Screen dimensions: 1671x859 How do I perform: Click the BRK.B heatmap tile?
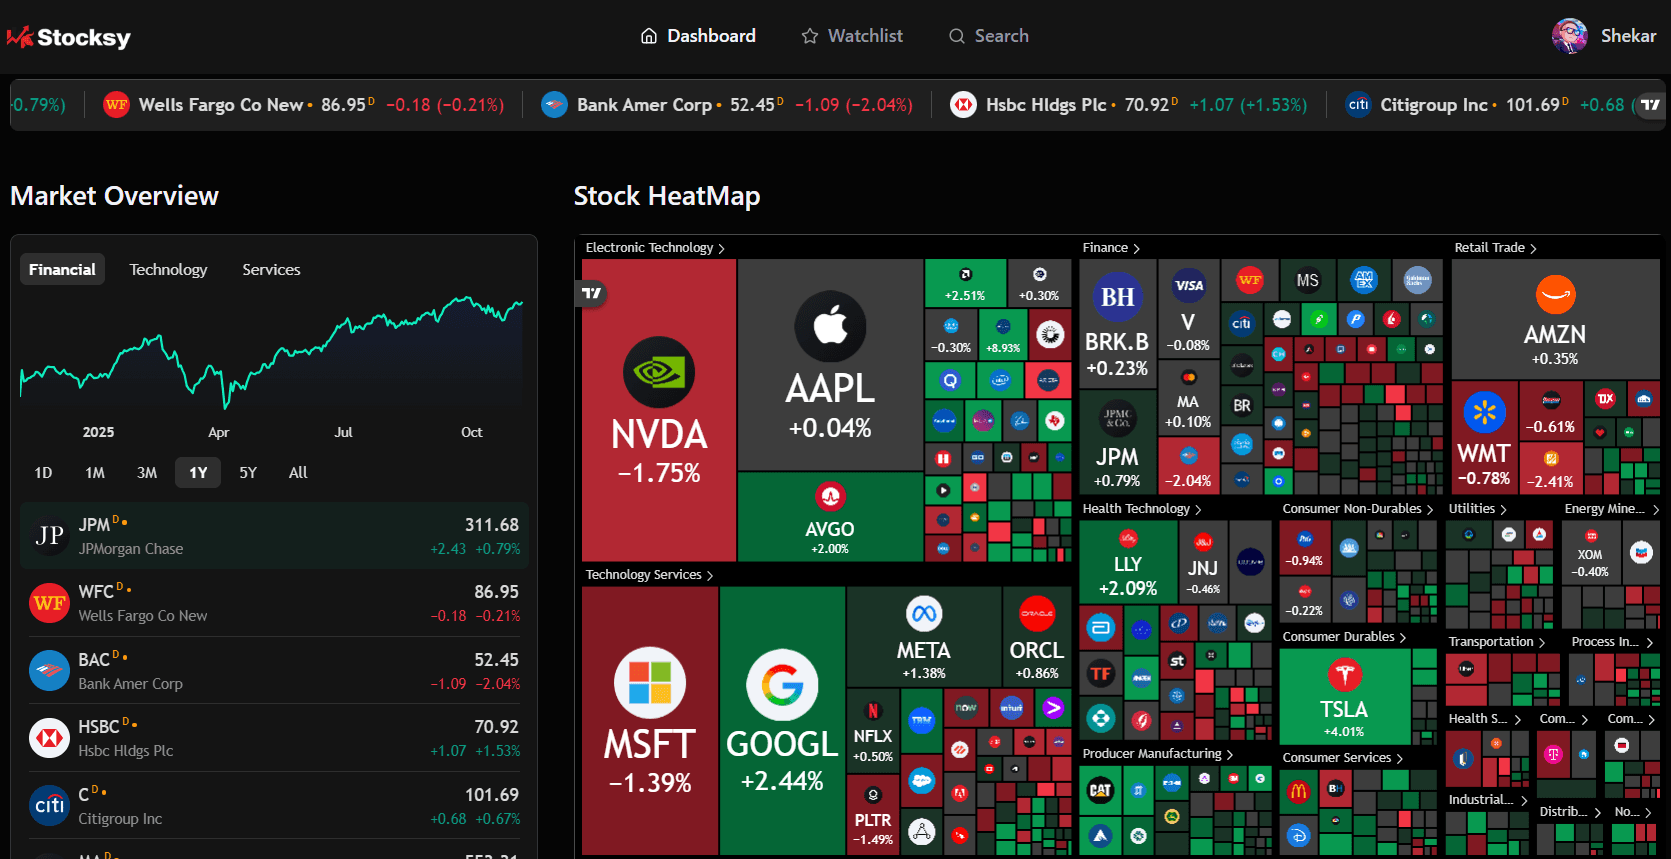coord(1117,325)
